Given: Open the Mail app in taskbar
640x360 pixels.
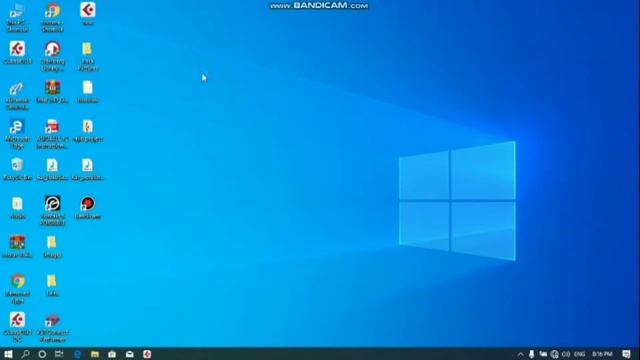Looking at the screenshot, I should click(129, 354).
